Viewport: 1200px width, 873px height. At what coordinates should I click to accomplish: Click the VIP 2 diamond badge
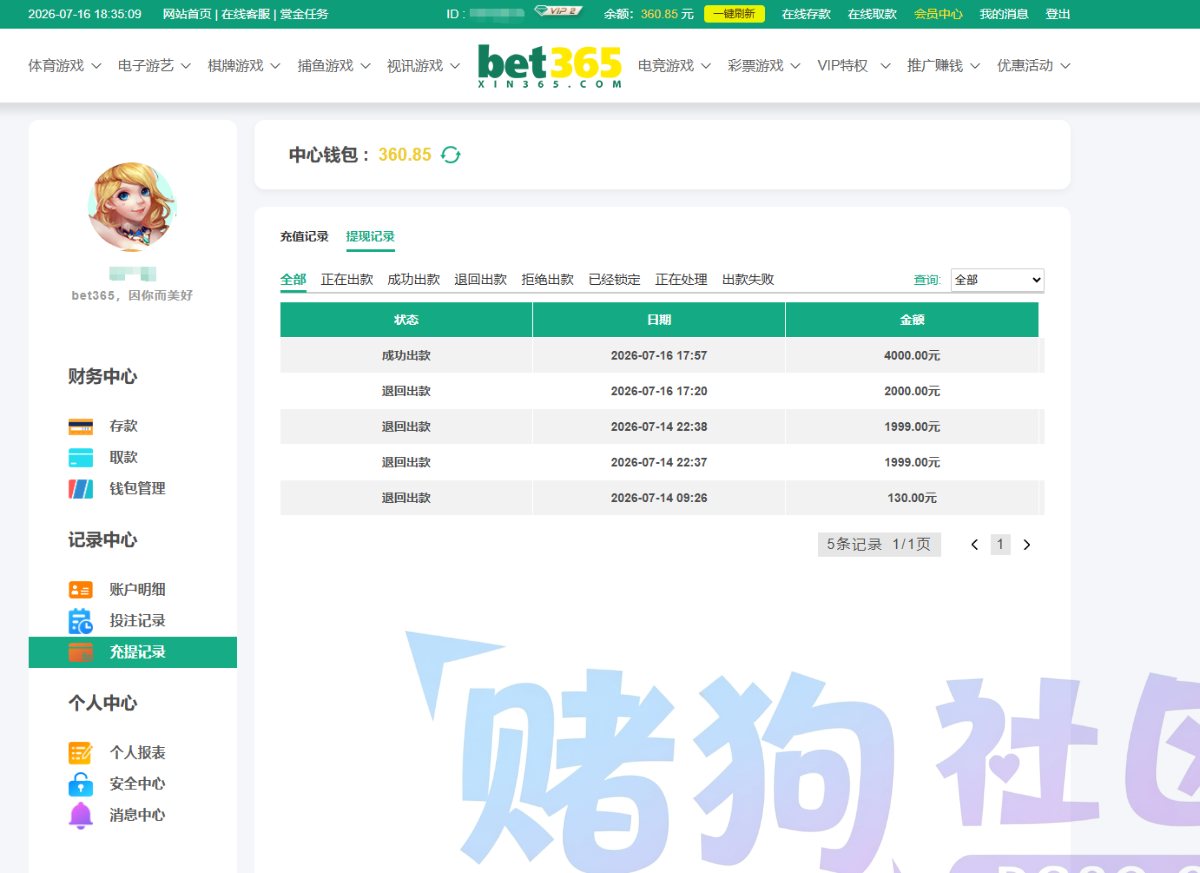pos(558,11)
